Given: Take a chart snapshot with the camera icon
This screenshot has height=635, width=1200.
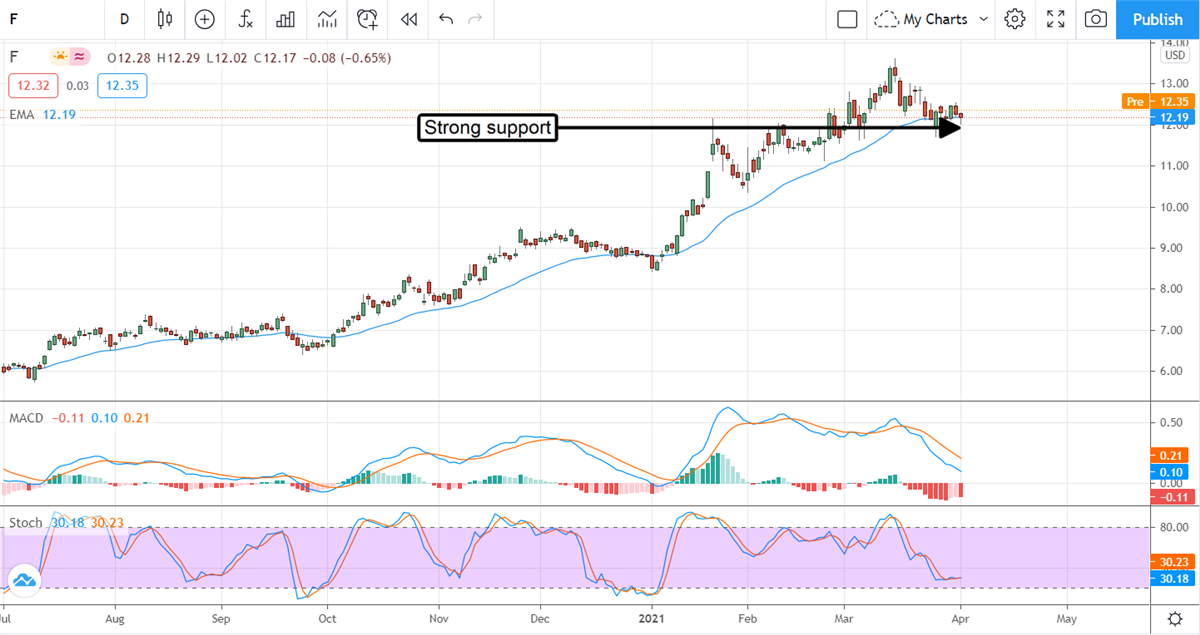Looking at the screenshot, I should click(1096, 19).
